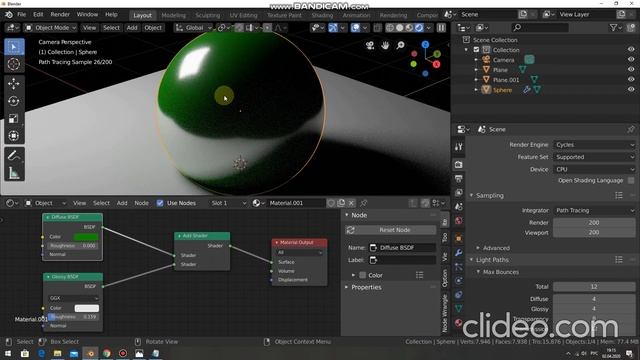Open the Render properties tab
The width and height of the screenshot is (640, 360).
(458, 164)
